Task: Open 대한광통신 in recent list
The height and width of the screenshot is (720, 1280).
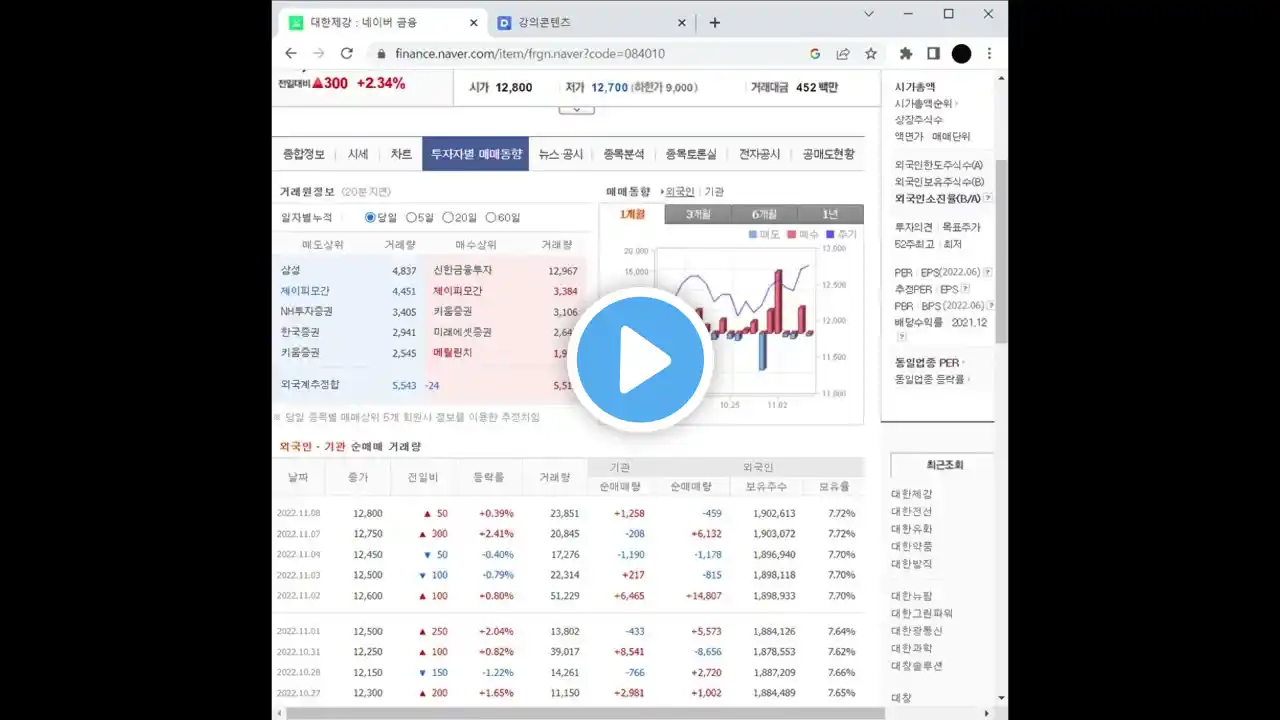Action: pos(917,630)
